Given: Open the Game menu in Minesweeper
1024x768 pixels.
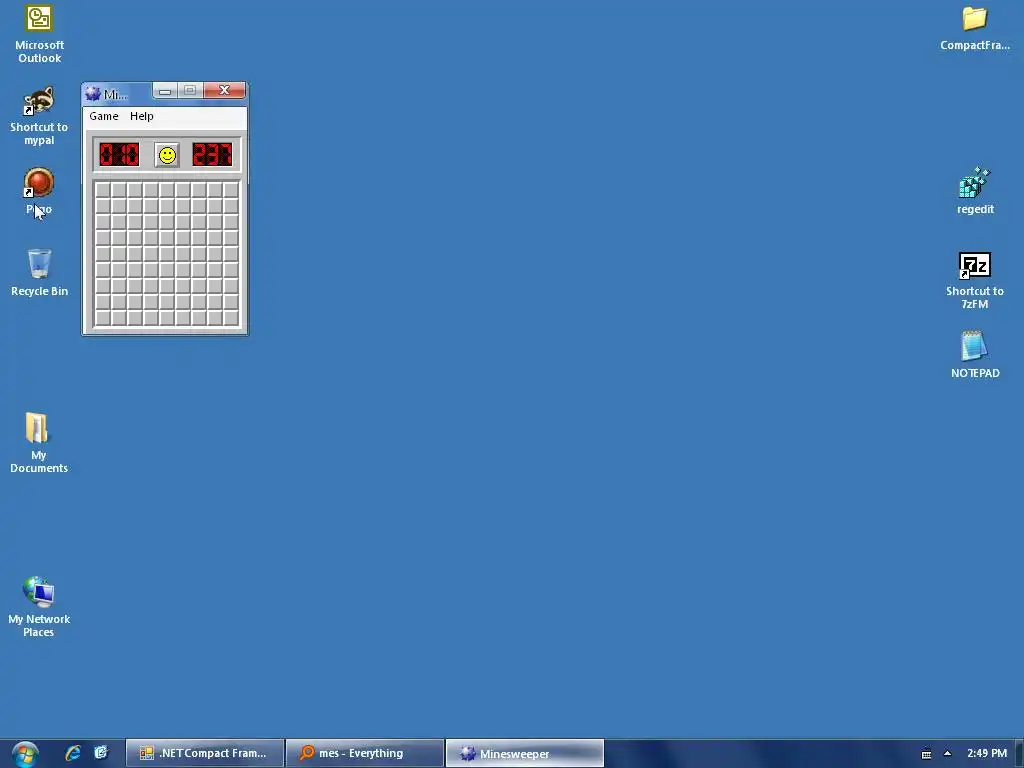Looking at the screenshot, I should click(x=104, y=116).
